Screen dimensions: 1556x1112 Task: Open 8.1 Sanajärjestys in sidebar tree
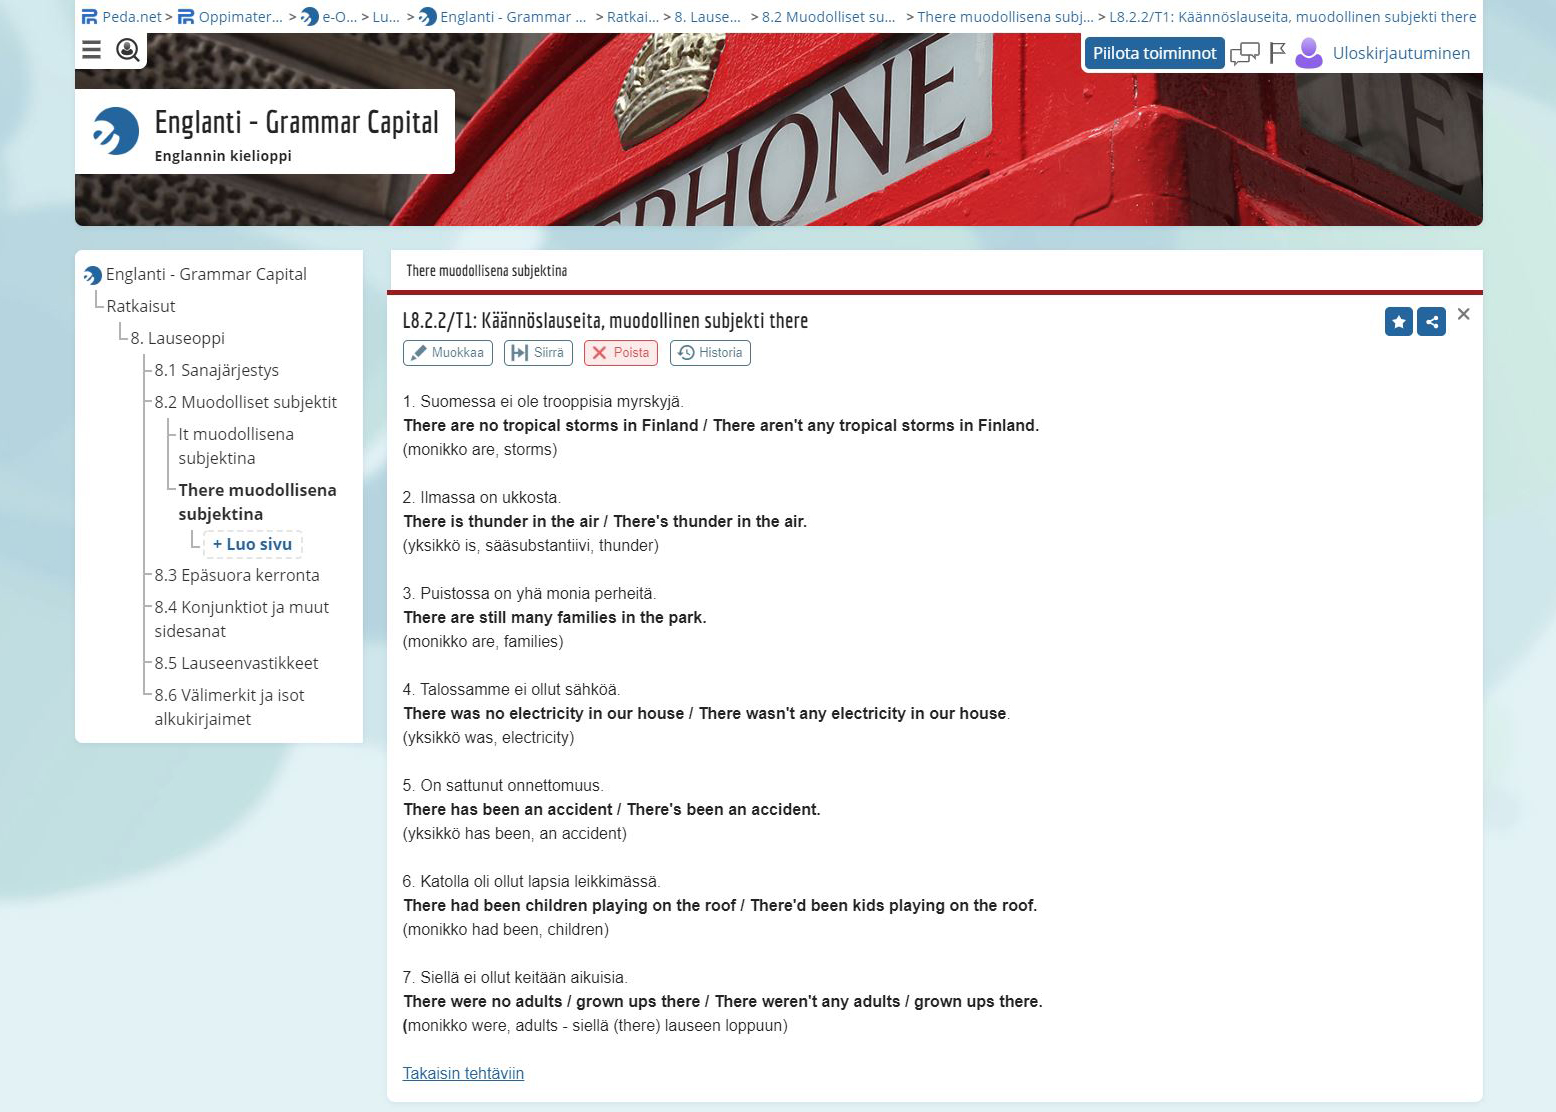click(216, 370)
